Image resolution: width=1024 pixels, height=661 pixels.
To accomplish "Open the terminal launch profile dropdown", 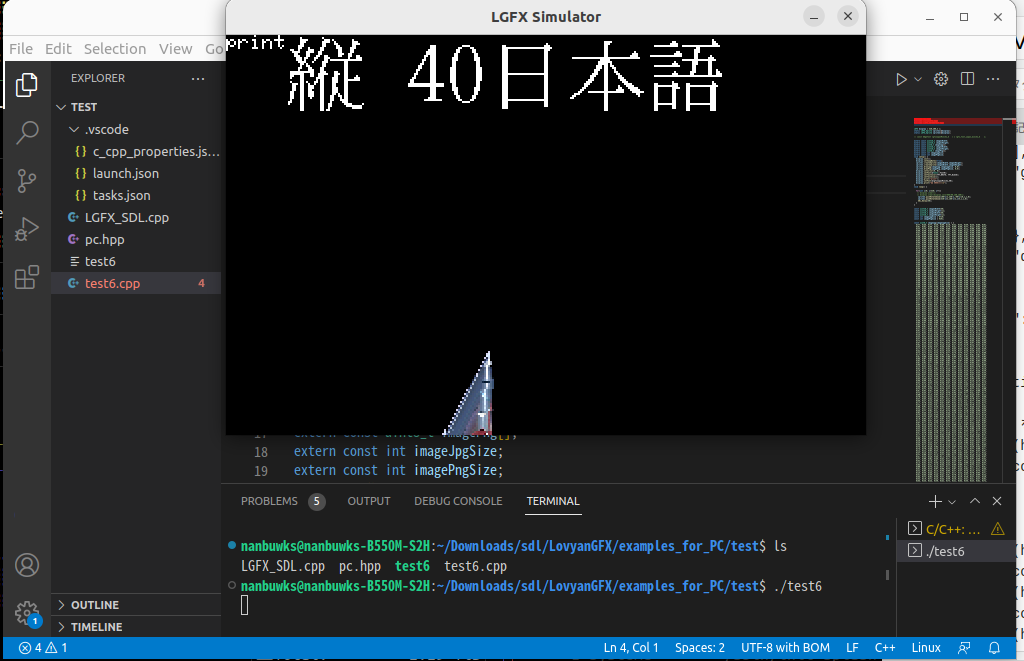I will 952,502.
